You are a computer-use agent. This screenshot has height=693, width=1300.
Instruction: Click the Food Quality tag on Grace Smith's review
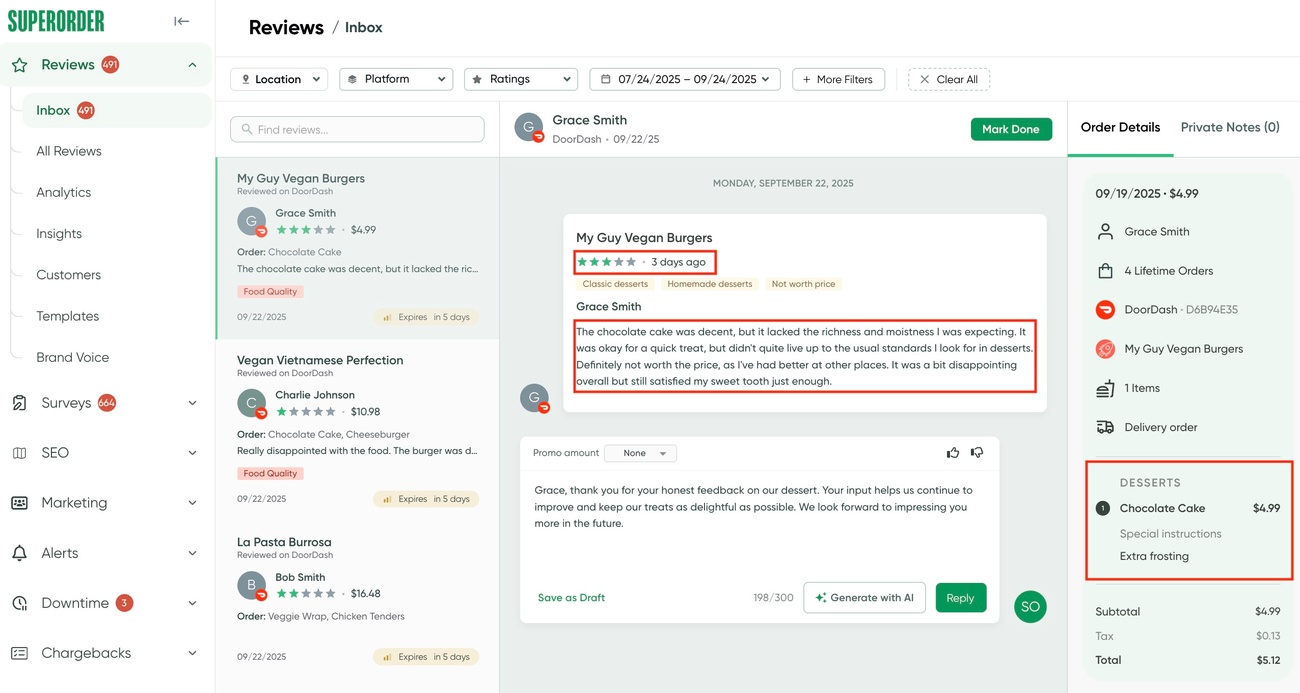click(x=270, y=292)
